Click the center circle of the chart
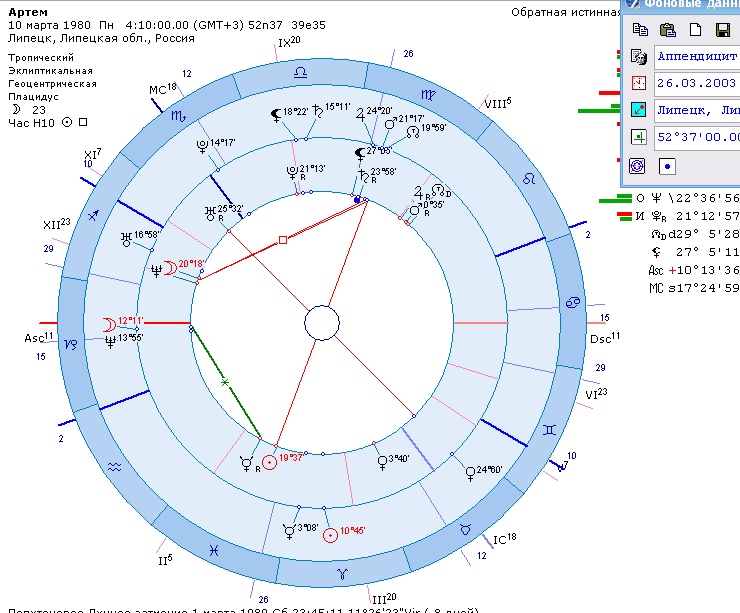 (x=323, y=324)
